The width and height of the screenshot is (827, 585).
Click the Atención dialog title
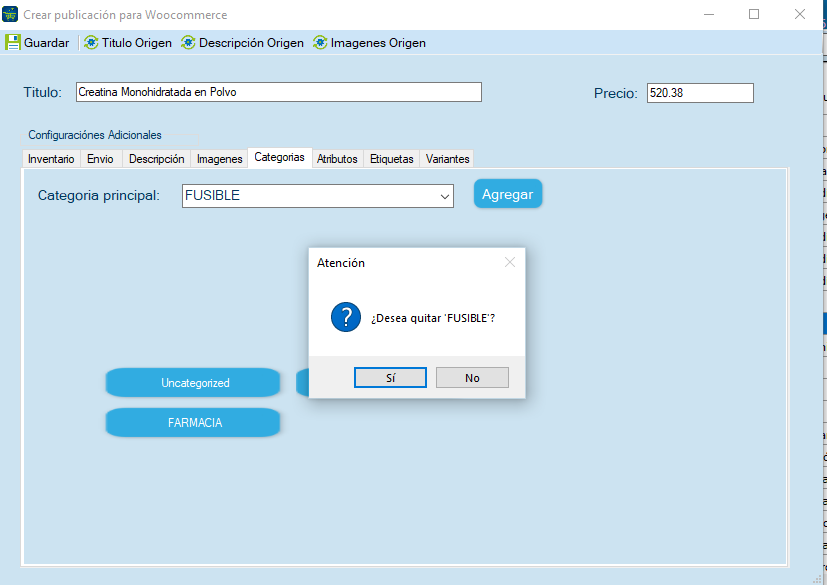341,263
